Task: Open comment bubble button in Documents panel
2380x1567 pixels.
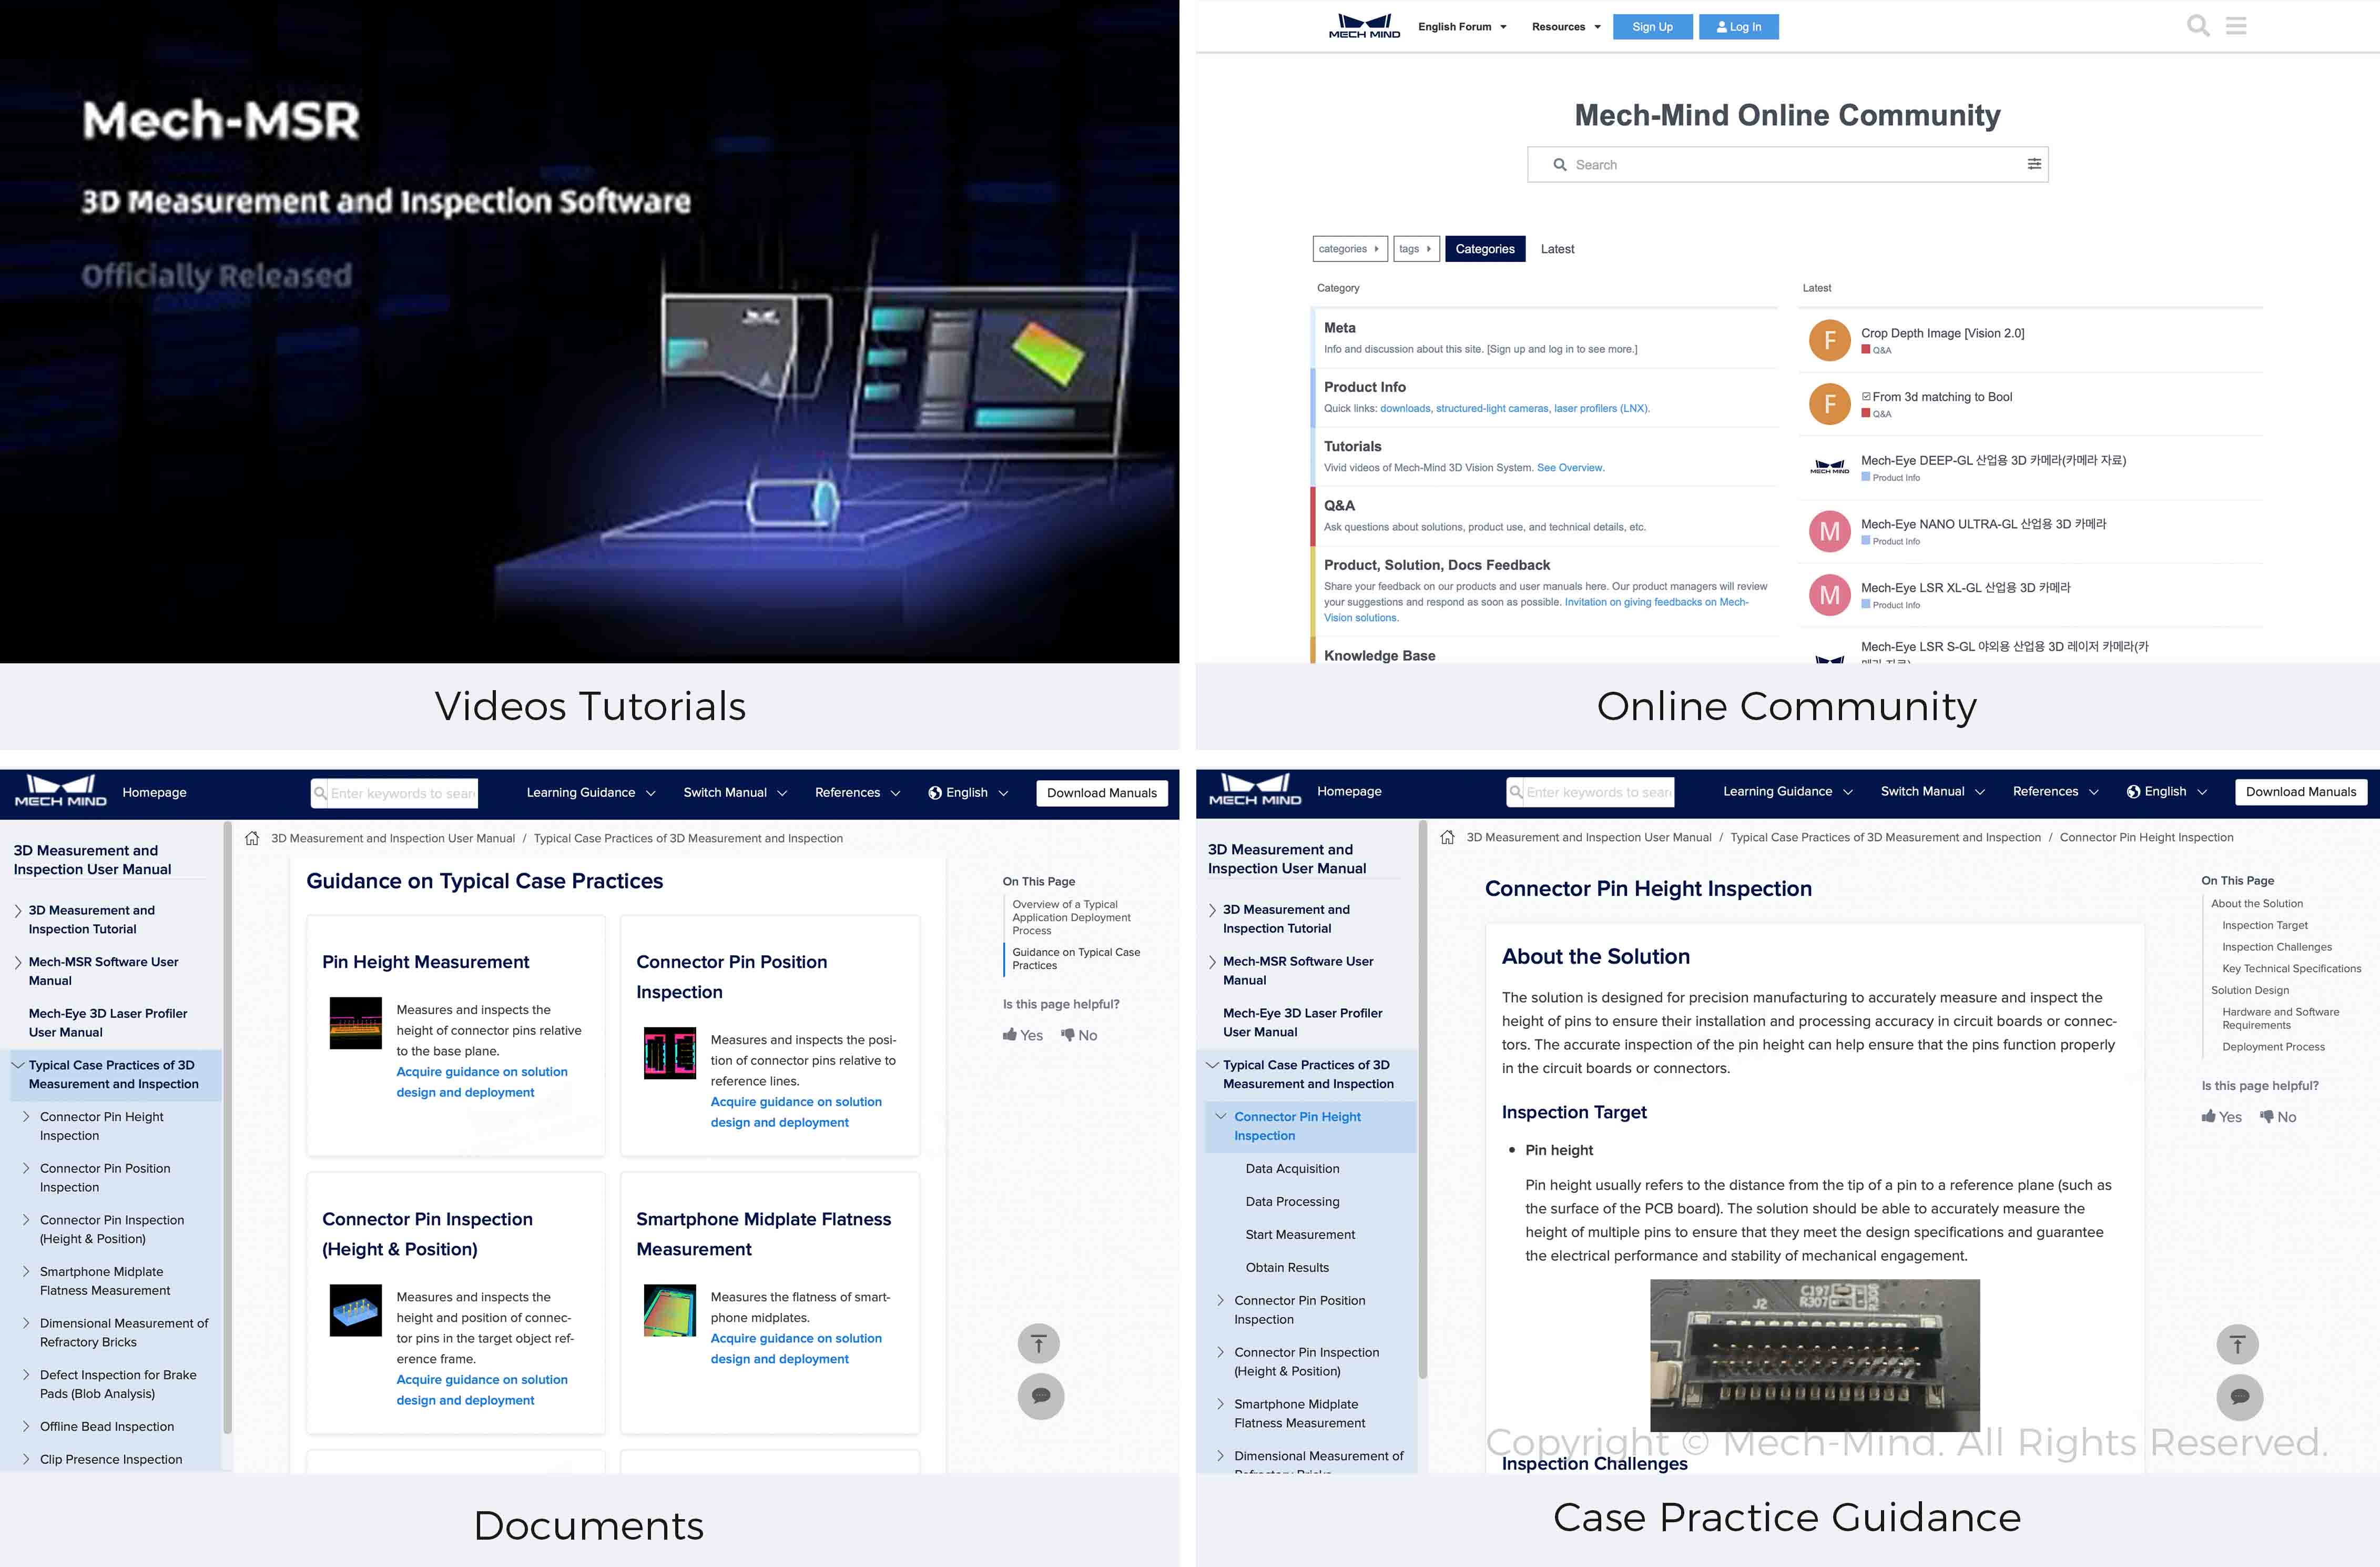Action: [x=1041, y=1396]
